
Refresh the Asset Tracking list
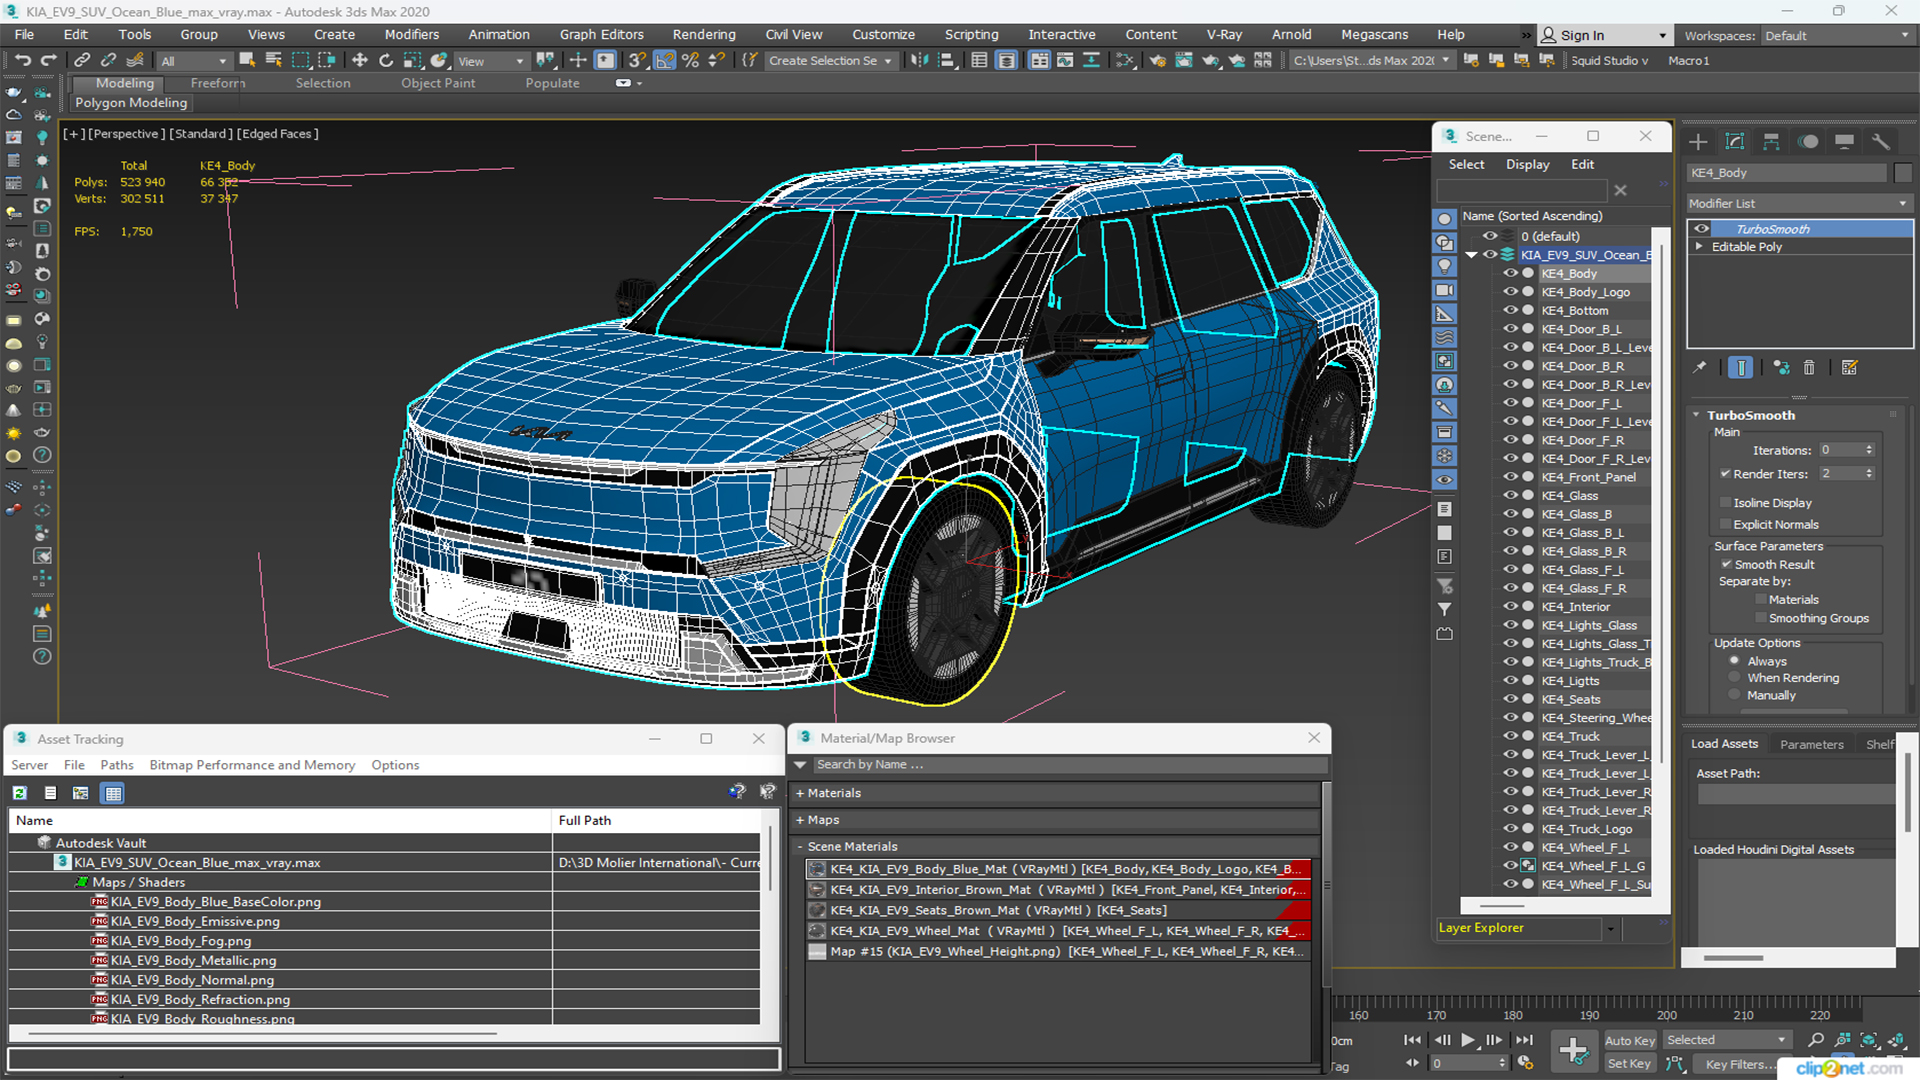19,793
